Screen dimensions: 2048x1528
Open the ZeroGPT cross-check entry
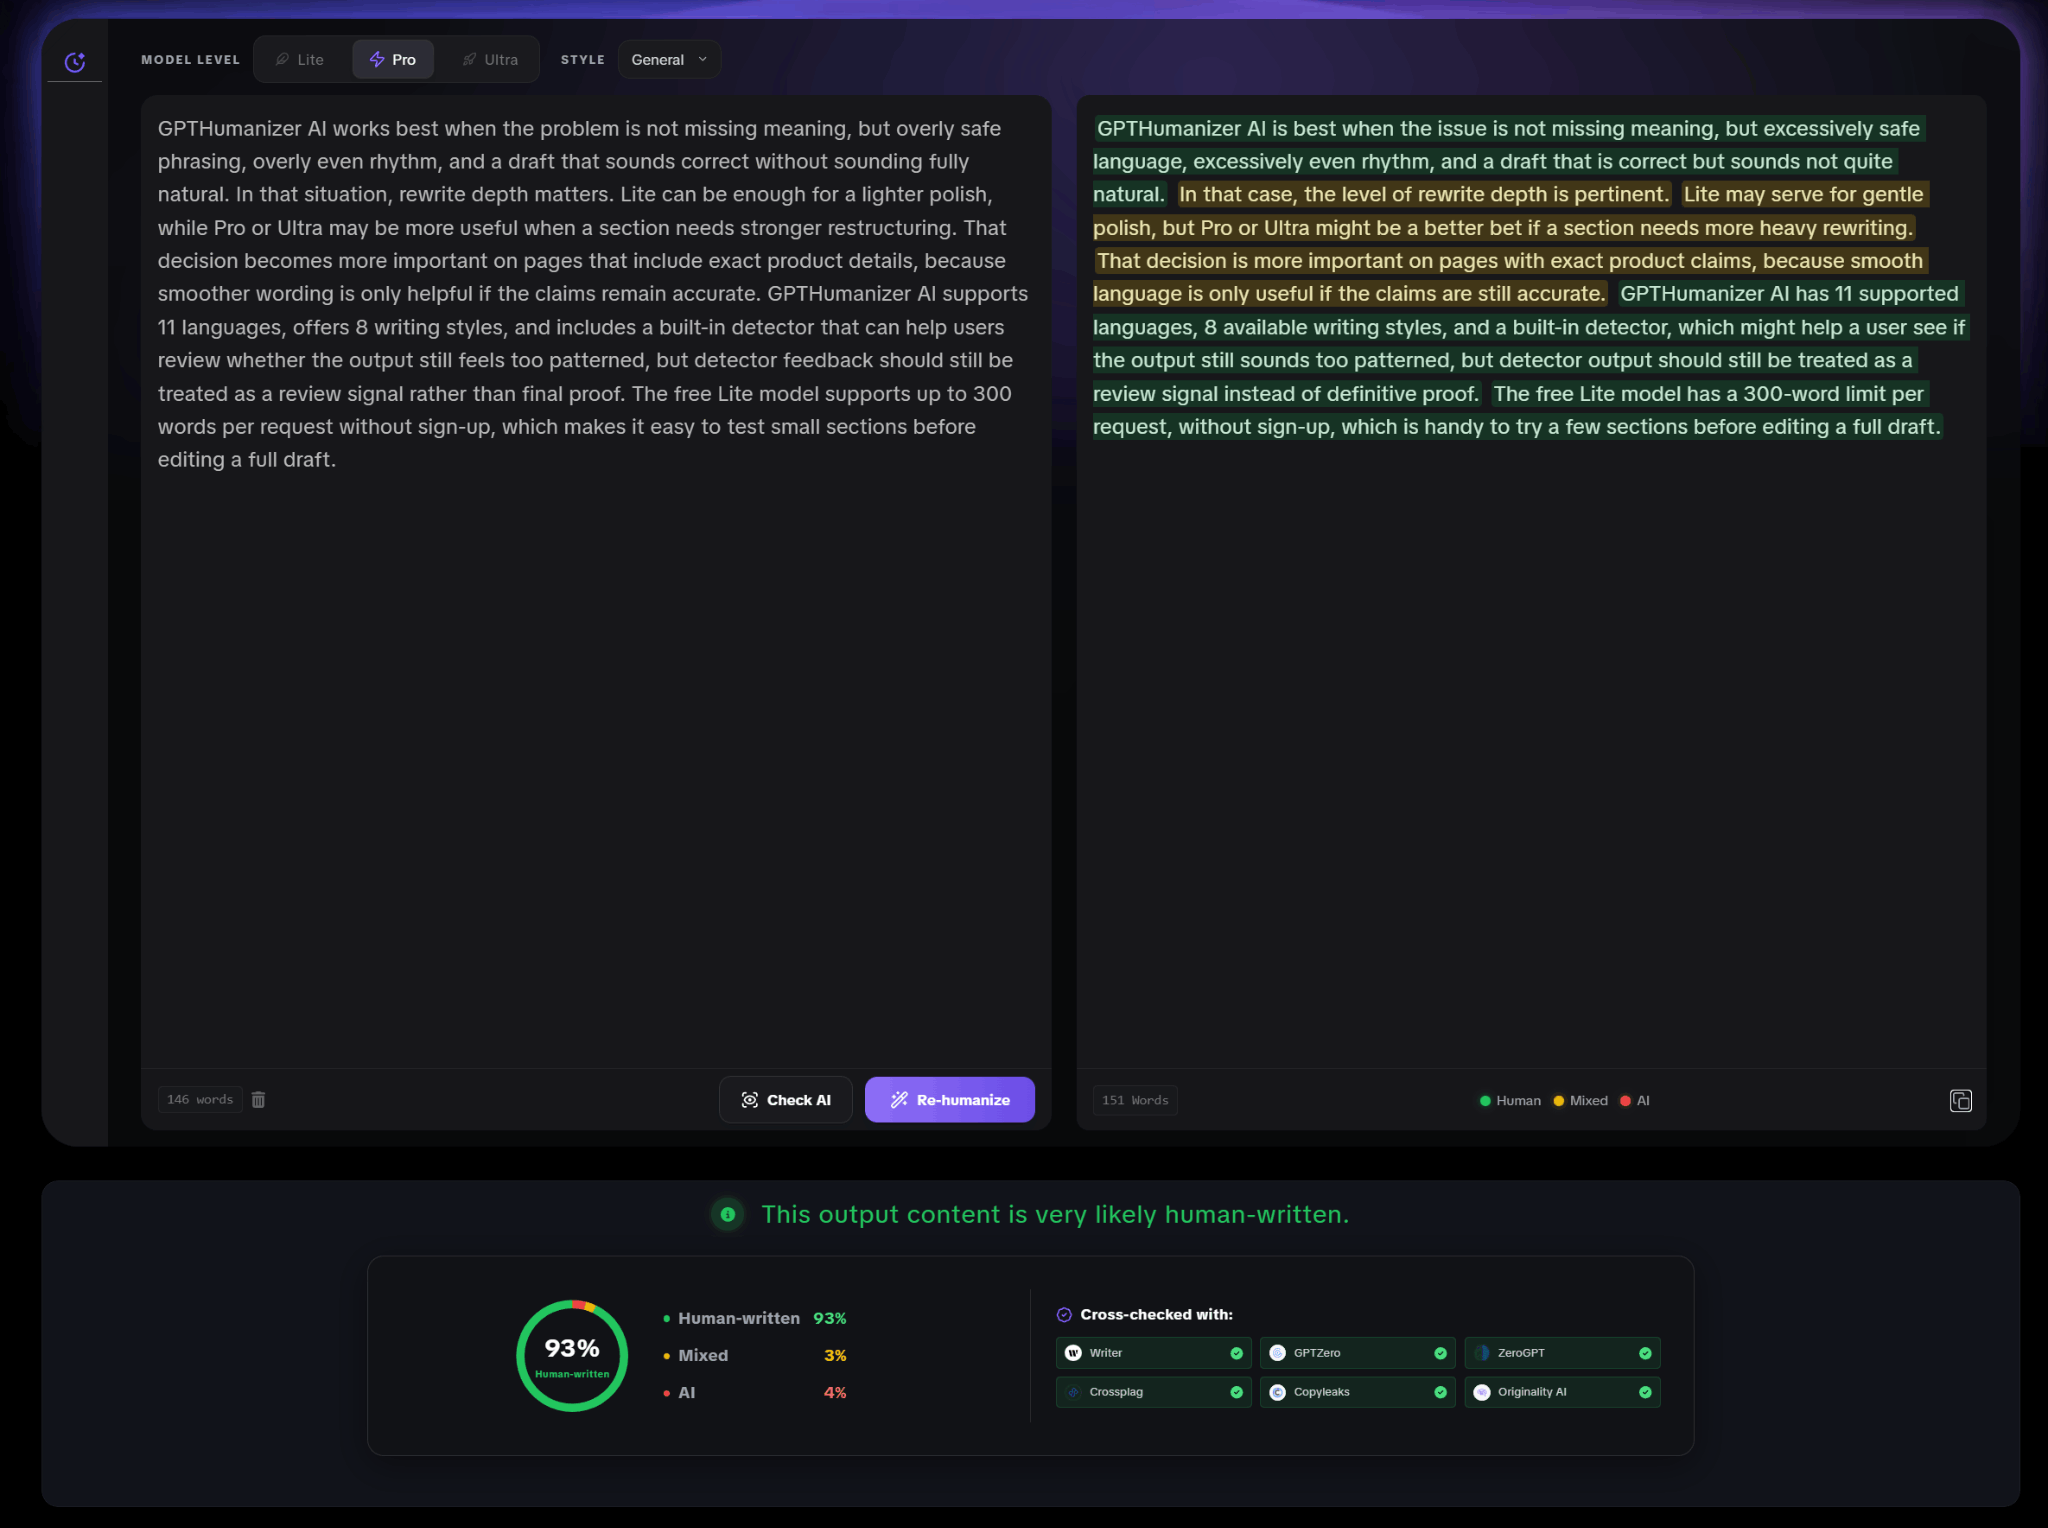click(1563, 1352)
